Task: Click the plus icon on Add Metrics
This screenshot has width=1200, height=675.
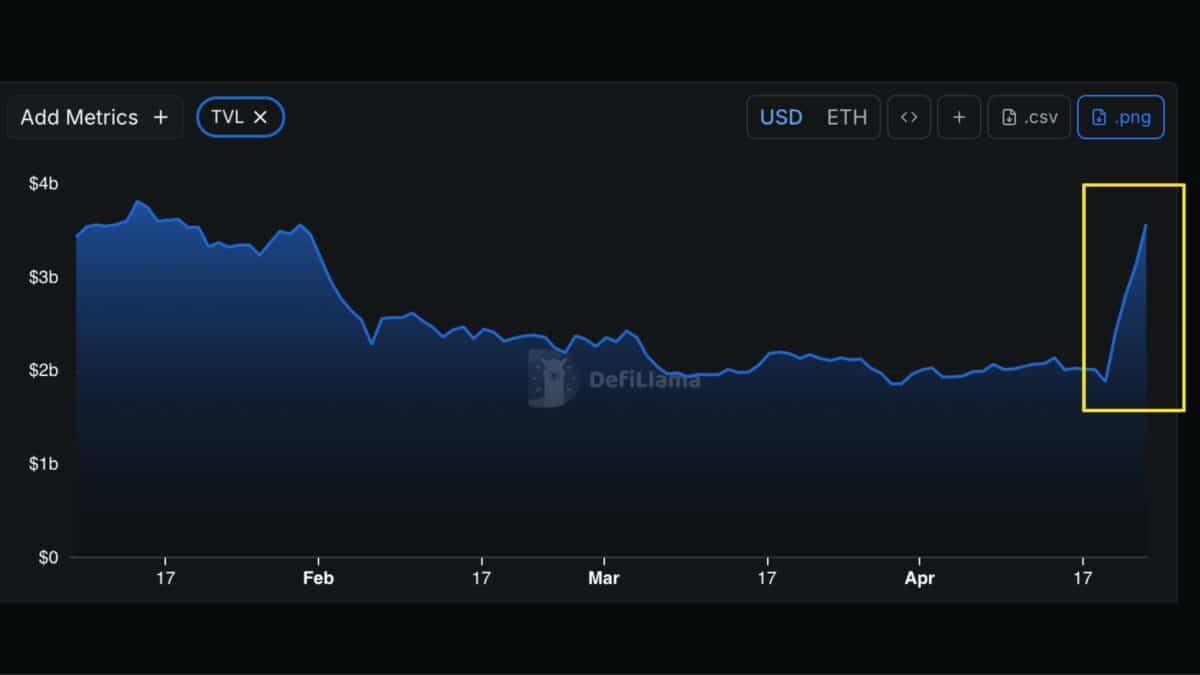Action: (x=161, y=117)
